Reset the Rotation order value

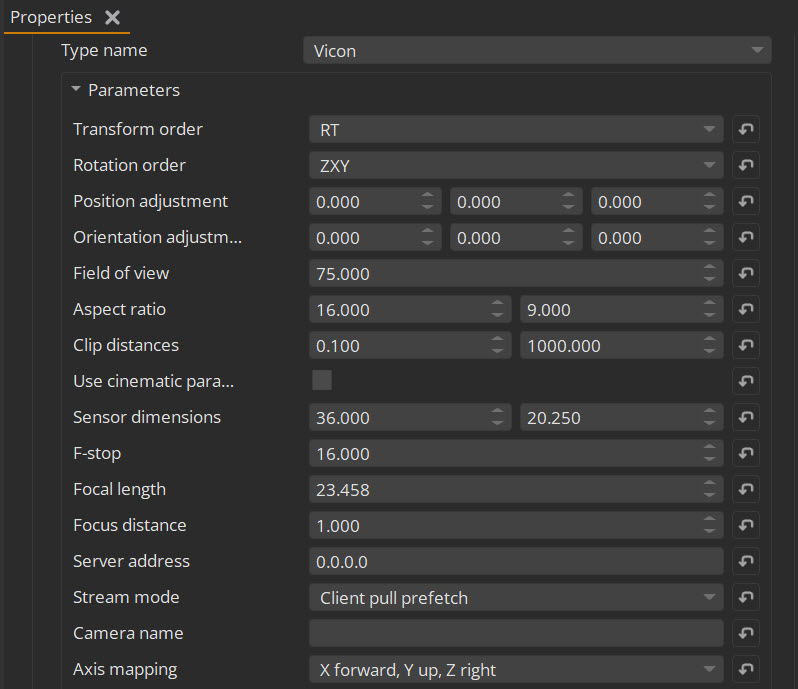coord(745,165)
